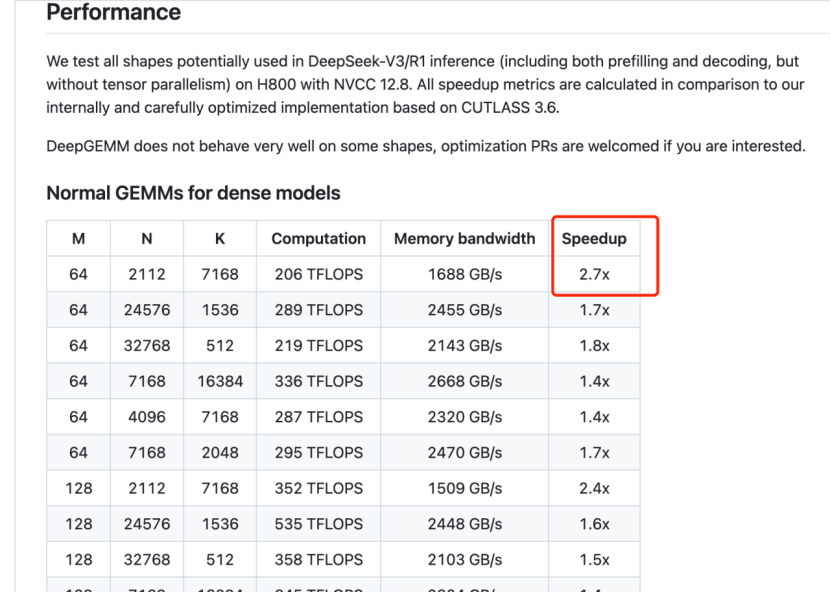Select the 4096 N-value cell
The image size is (831, 593).
click(x=147, y=417)
